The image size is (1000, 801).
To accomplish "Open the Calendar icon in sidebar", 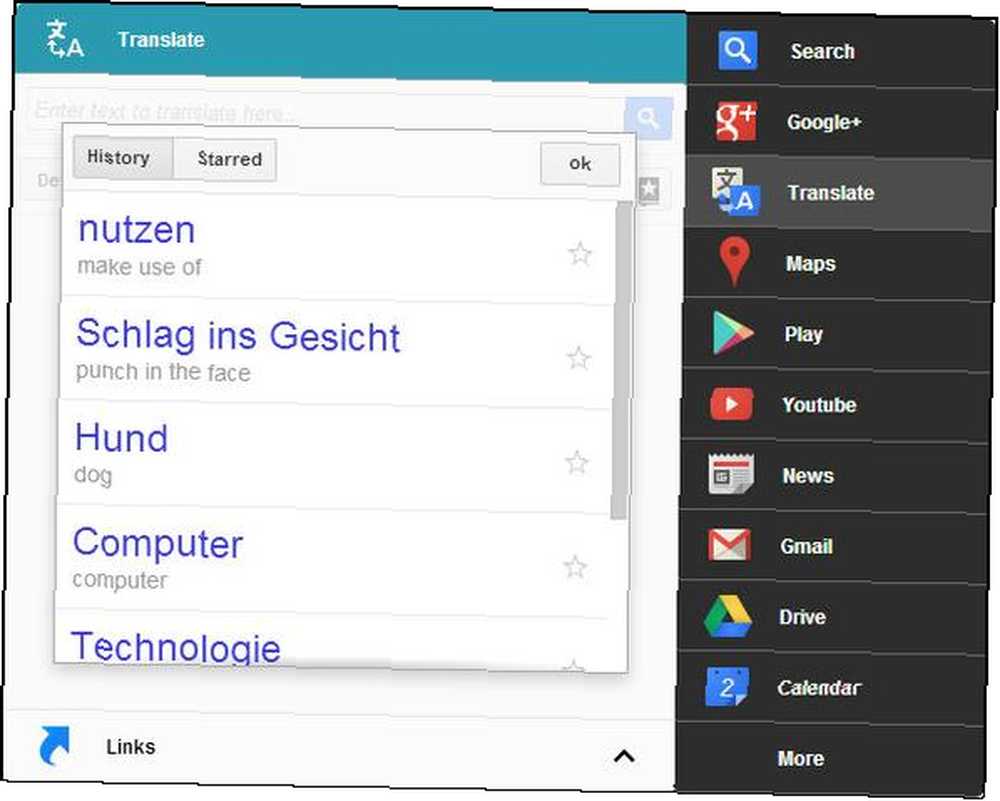I will click(x=727, y=687).
